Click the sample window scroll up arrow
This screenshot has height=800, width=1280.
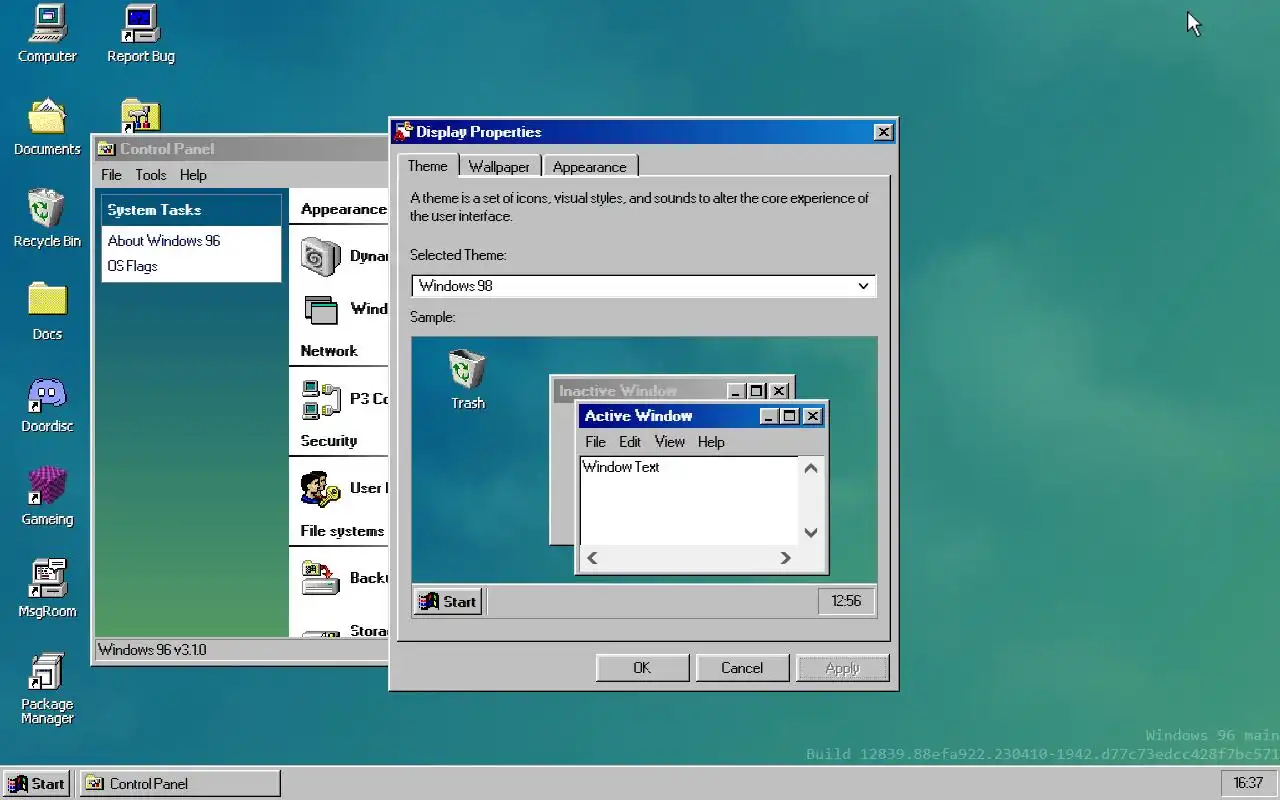click(x=811, y=468)
